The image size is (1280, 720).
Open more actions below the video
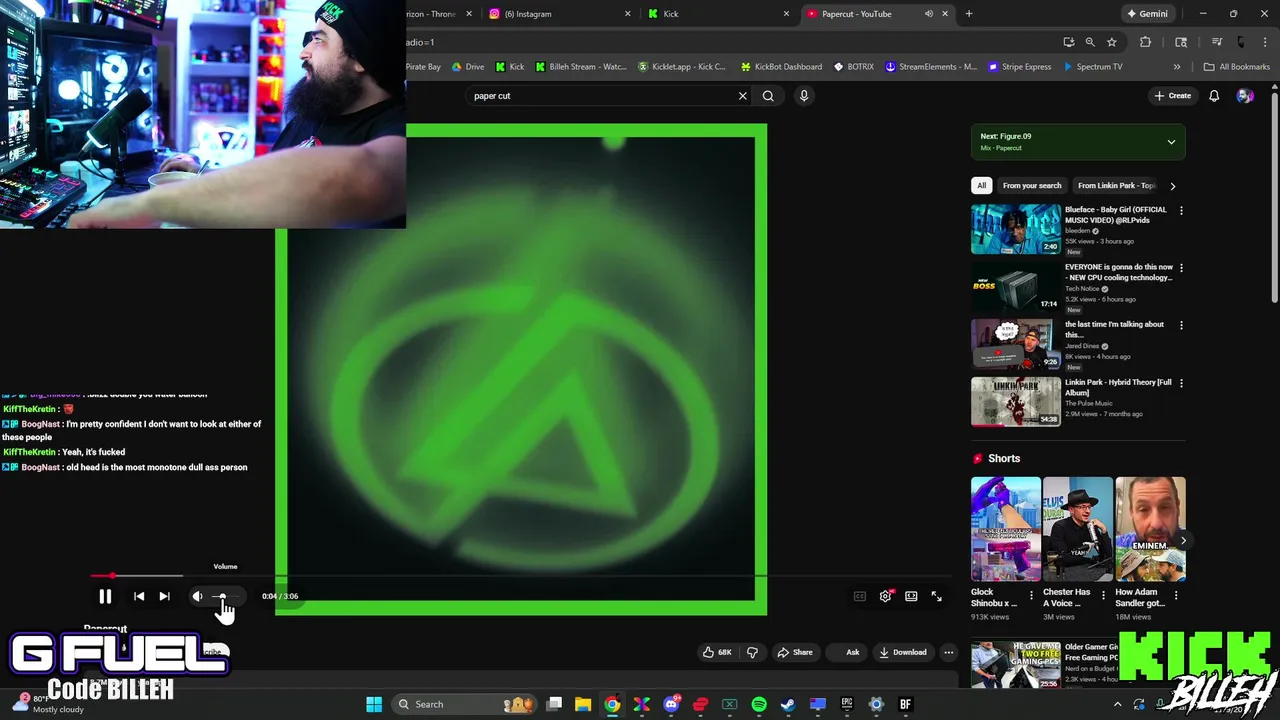click(x=949, y=652)
